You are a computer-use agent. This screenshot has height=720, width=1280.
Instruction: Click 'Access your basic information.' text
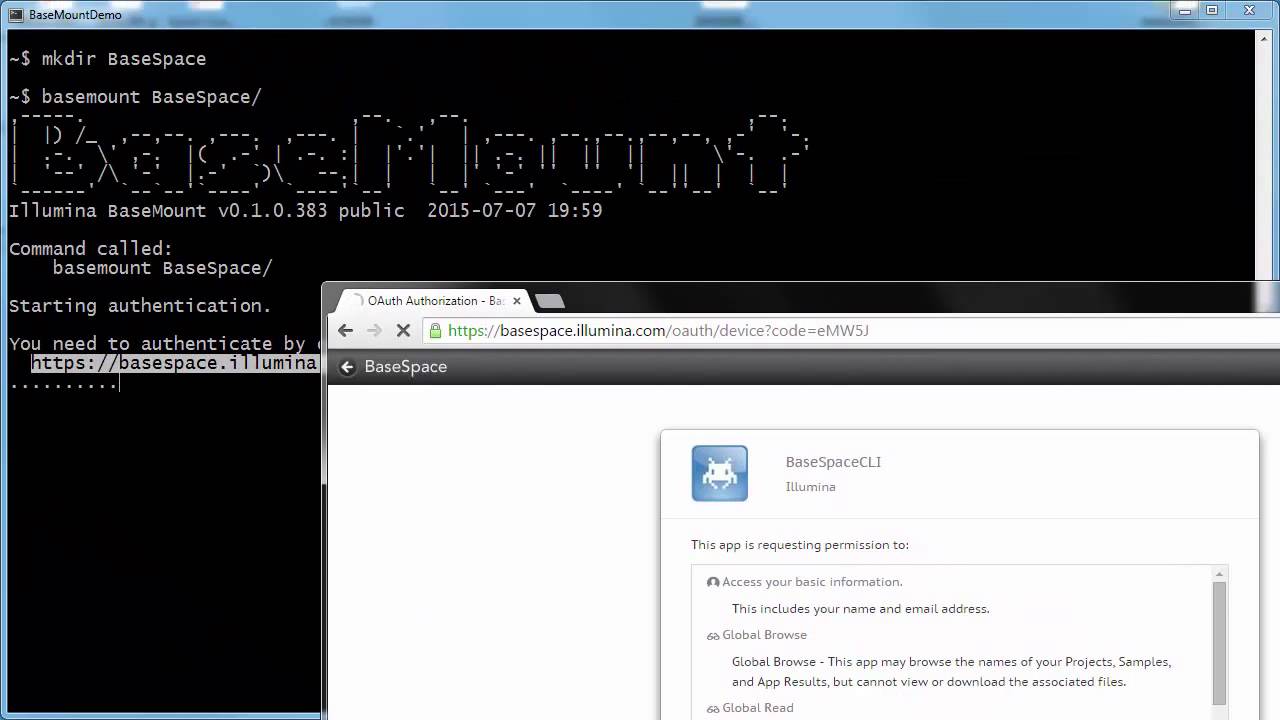(x=812, y=582)
